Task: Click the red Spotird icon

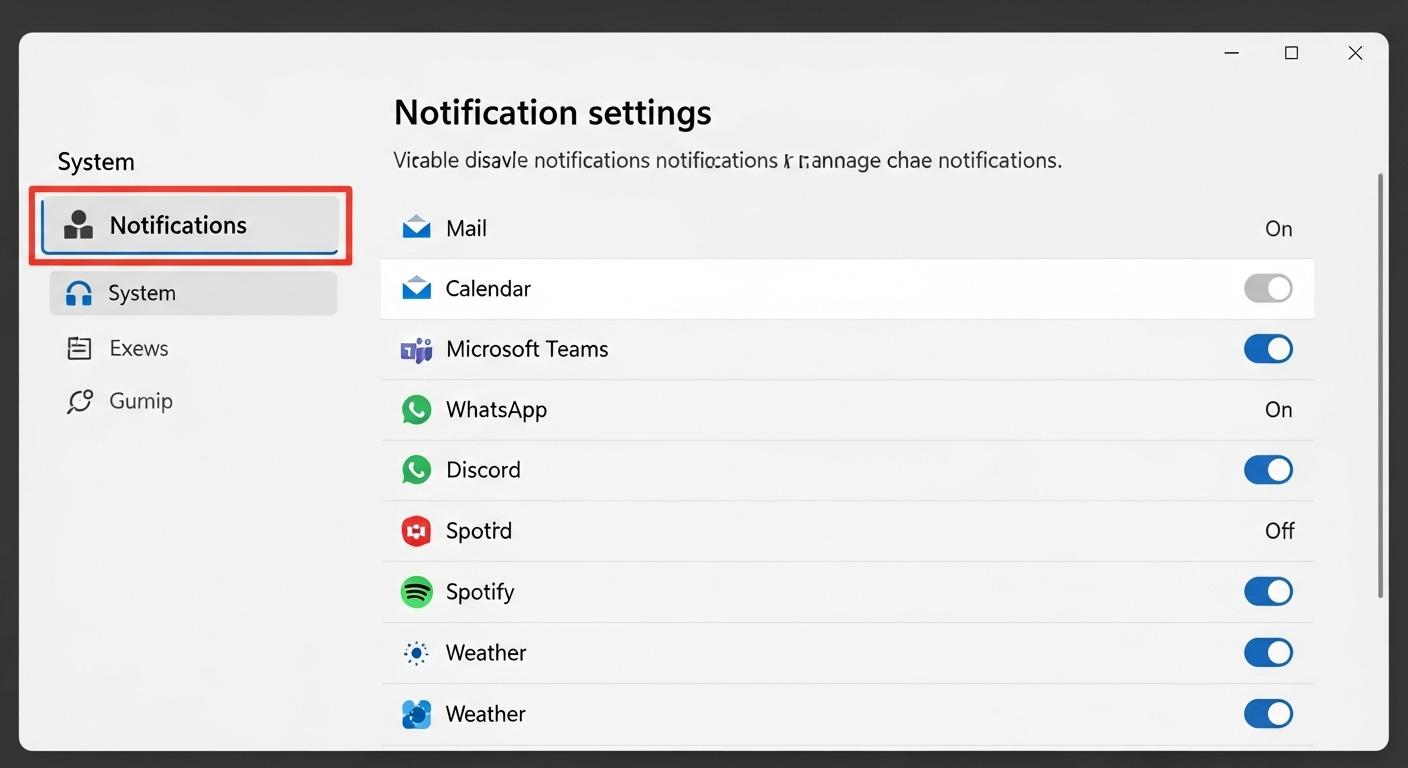Action: point(415,530)
